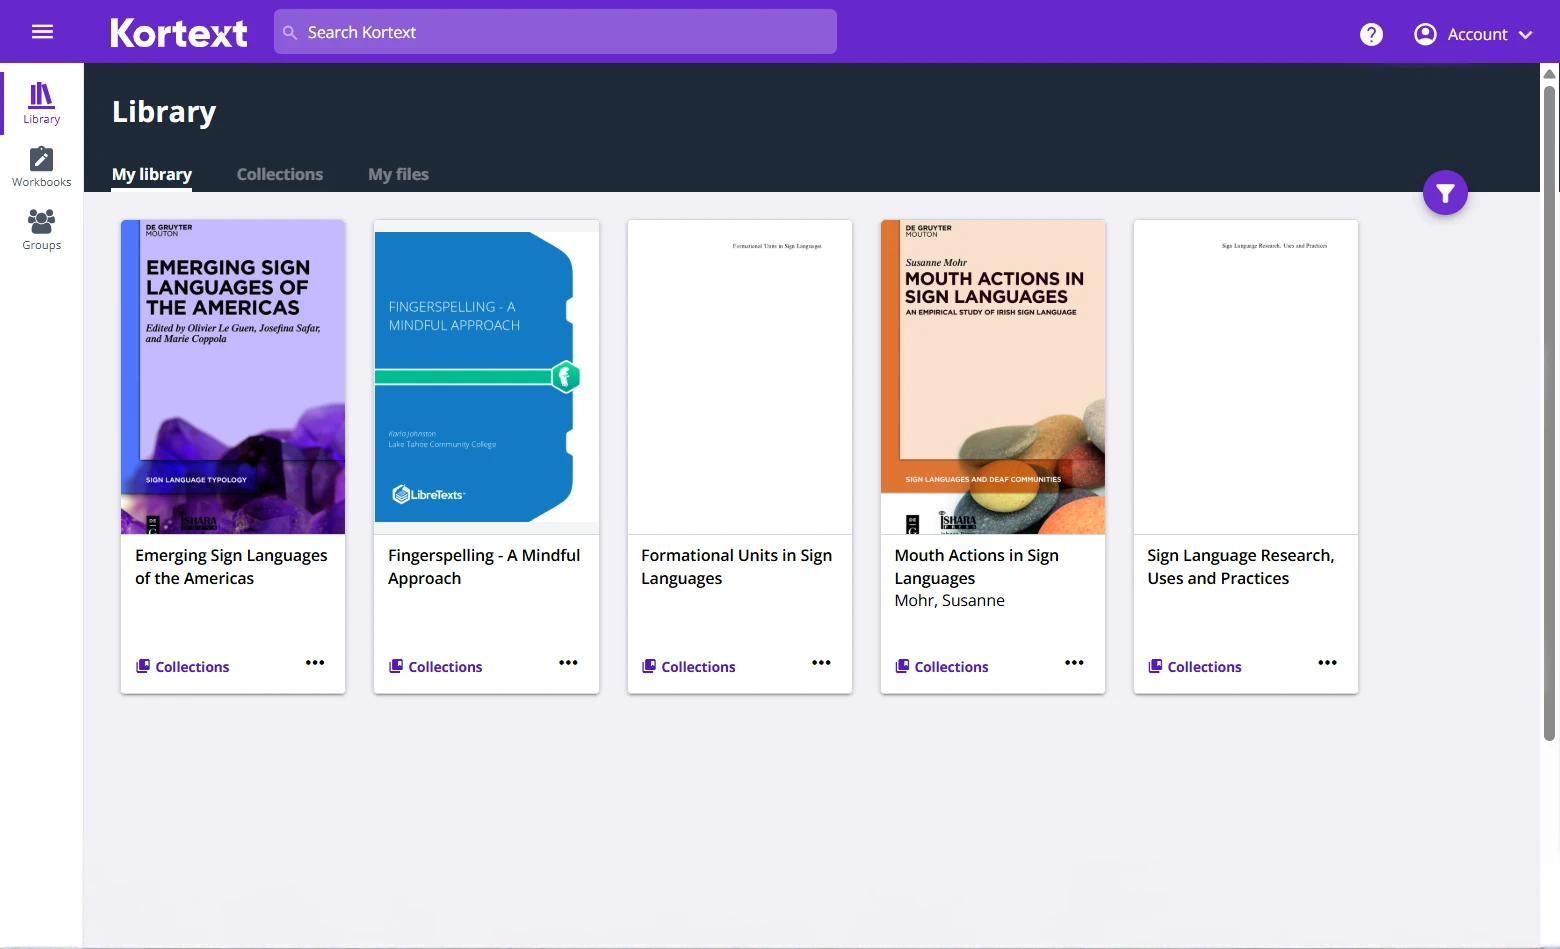Image resolution: width=1560 pixels, height=949 pixels.
Task: Select the My library tab
Action: point(151,174)
